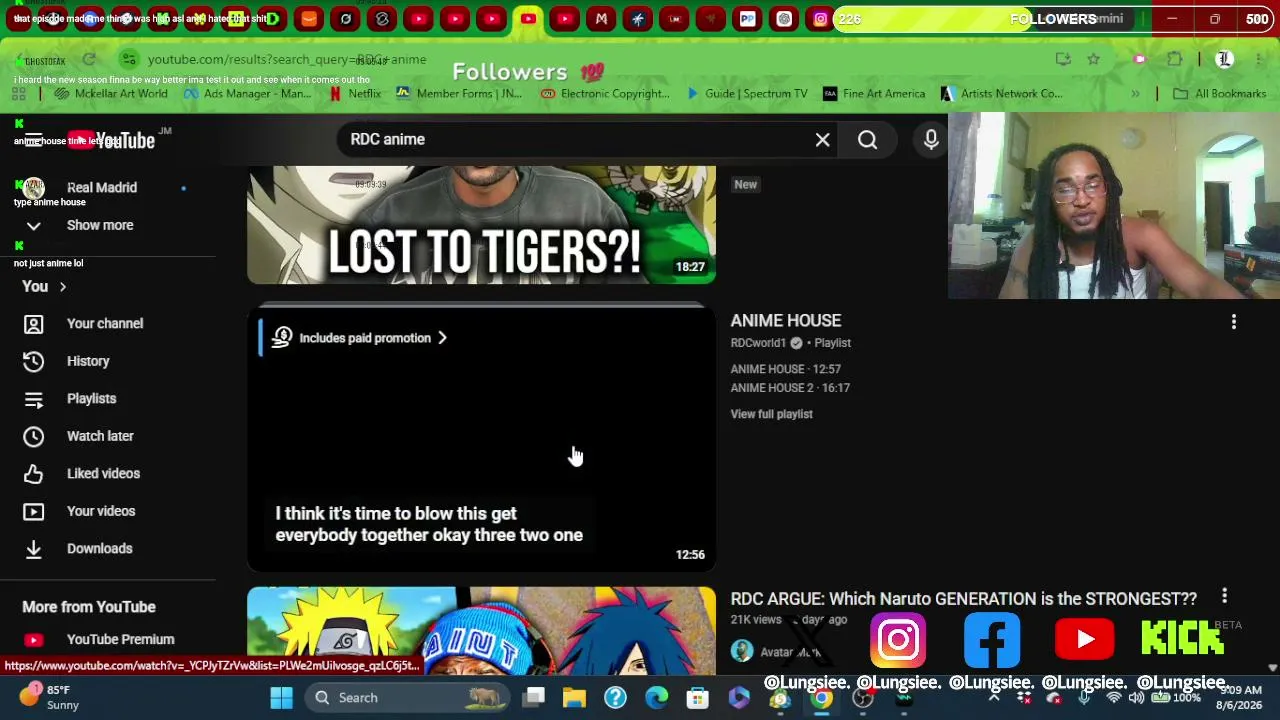Viewport: 1280px width, 720px height.
Task: Open Downloads in the sidebar
Action: point(99,549)
